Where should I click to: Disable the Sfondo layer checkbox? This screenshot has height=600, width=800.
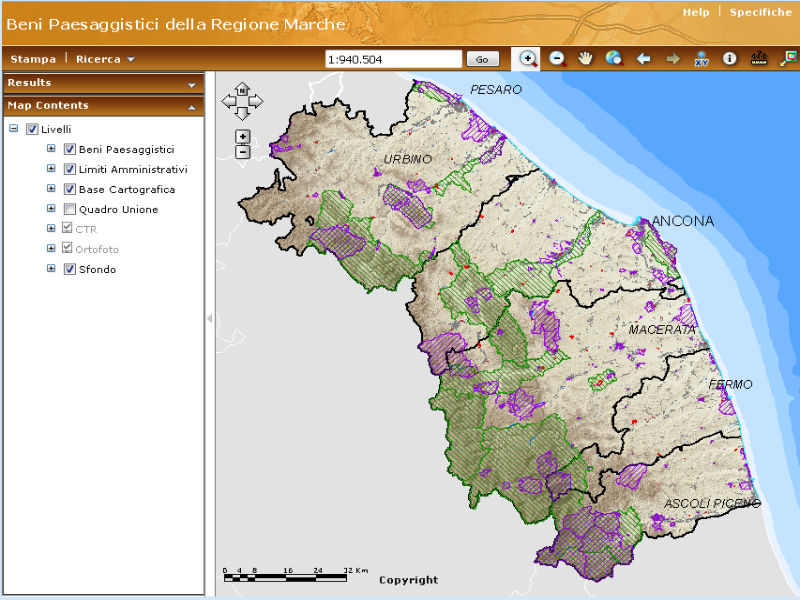(70, 269)
